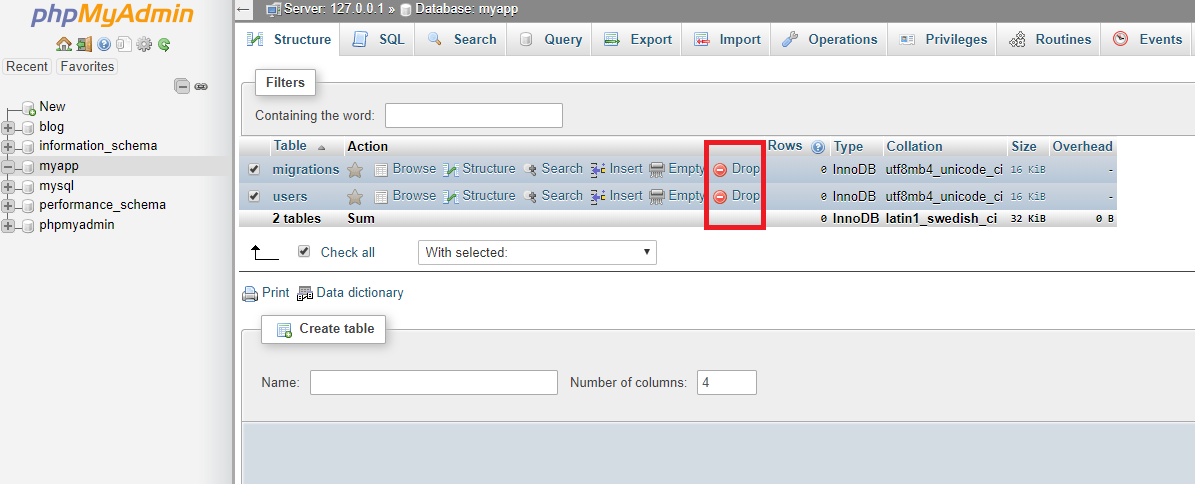1195x484 pixels.
Task: Click the Search icon in users row
Action: coord(530,197)
